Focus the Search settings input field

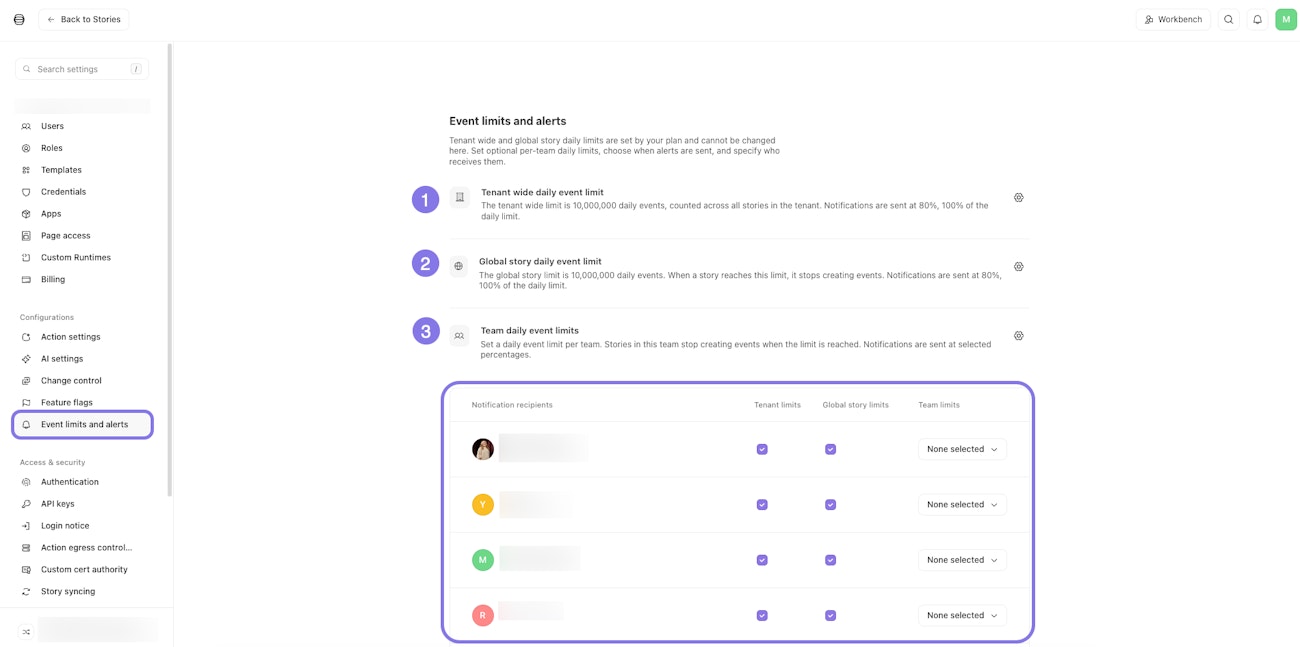click(x=82, y=69)
